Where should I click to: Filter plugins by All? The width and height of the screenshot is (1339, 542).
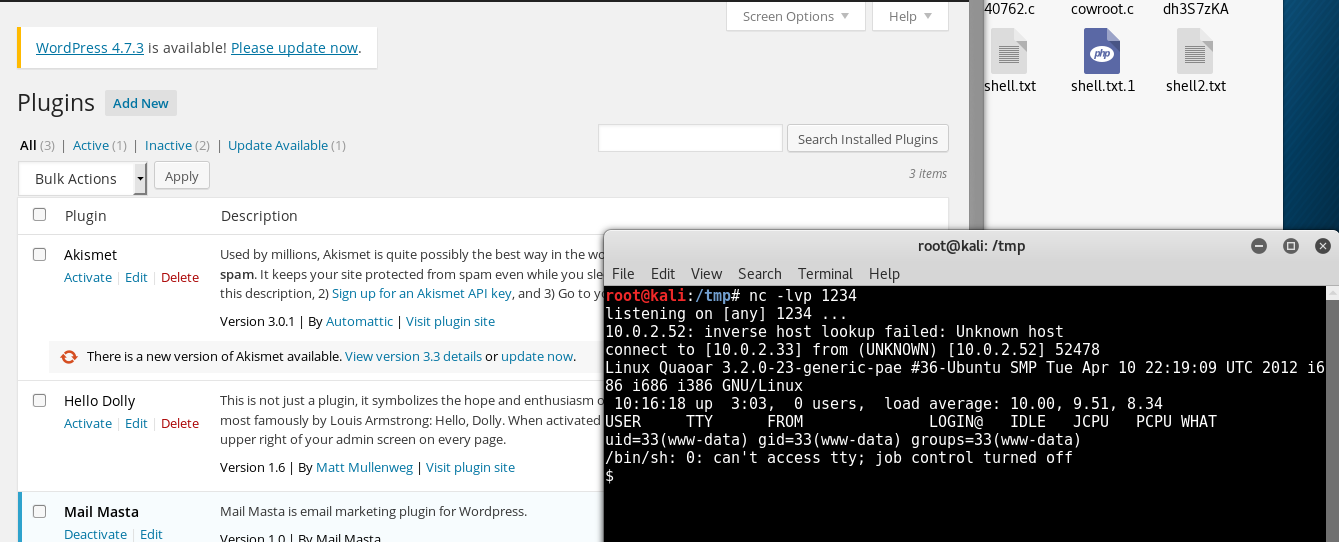click(28, 145)
